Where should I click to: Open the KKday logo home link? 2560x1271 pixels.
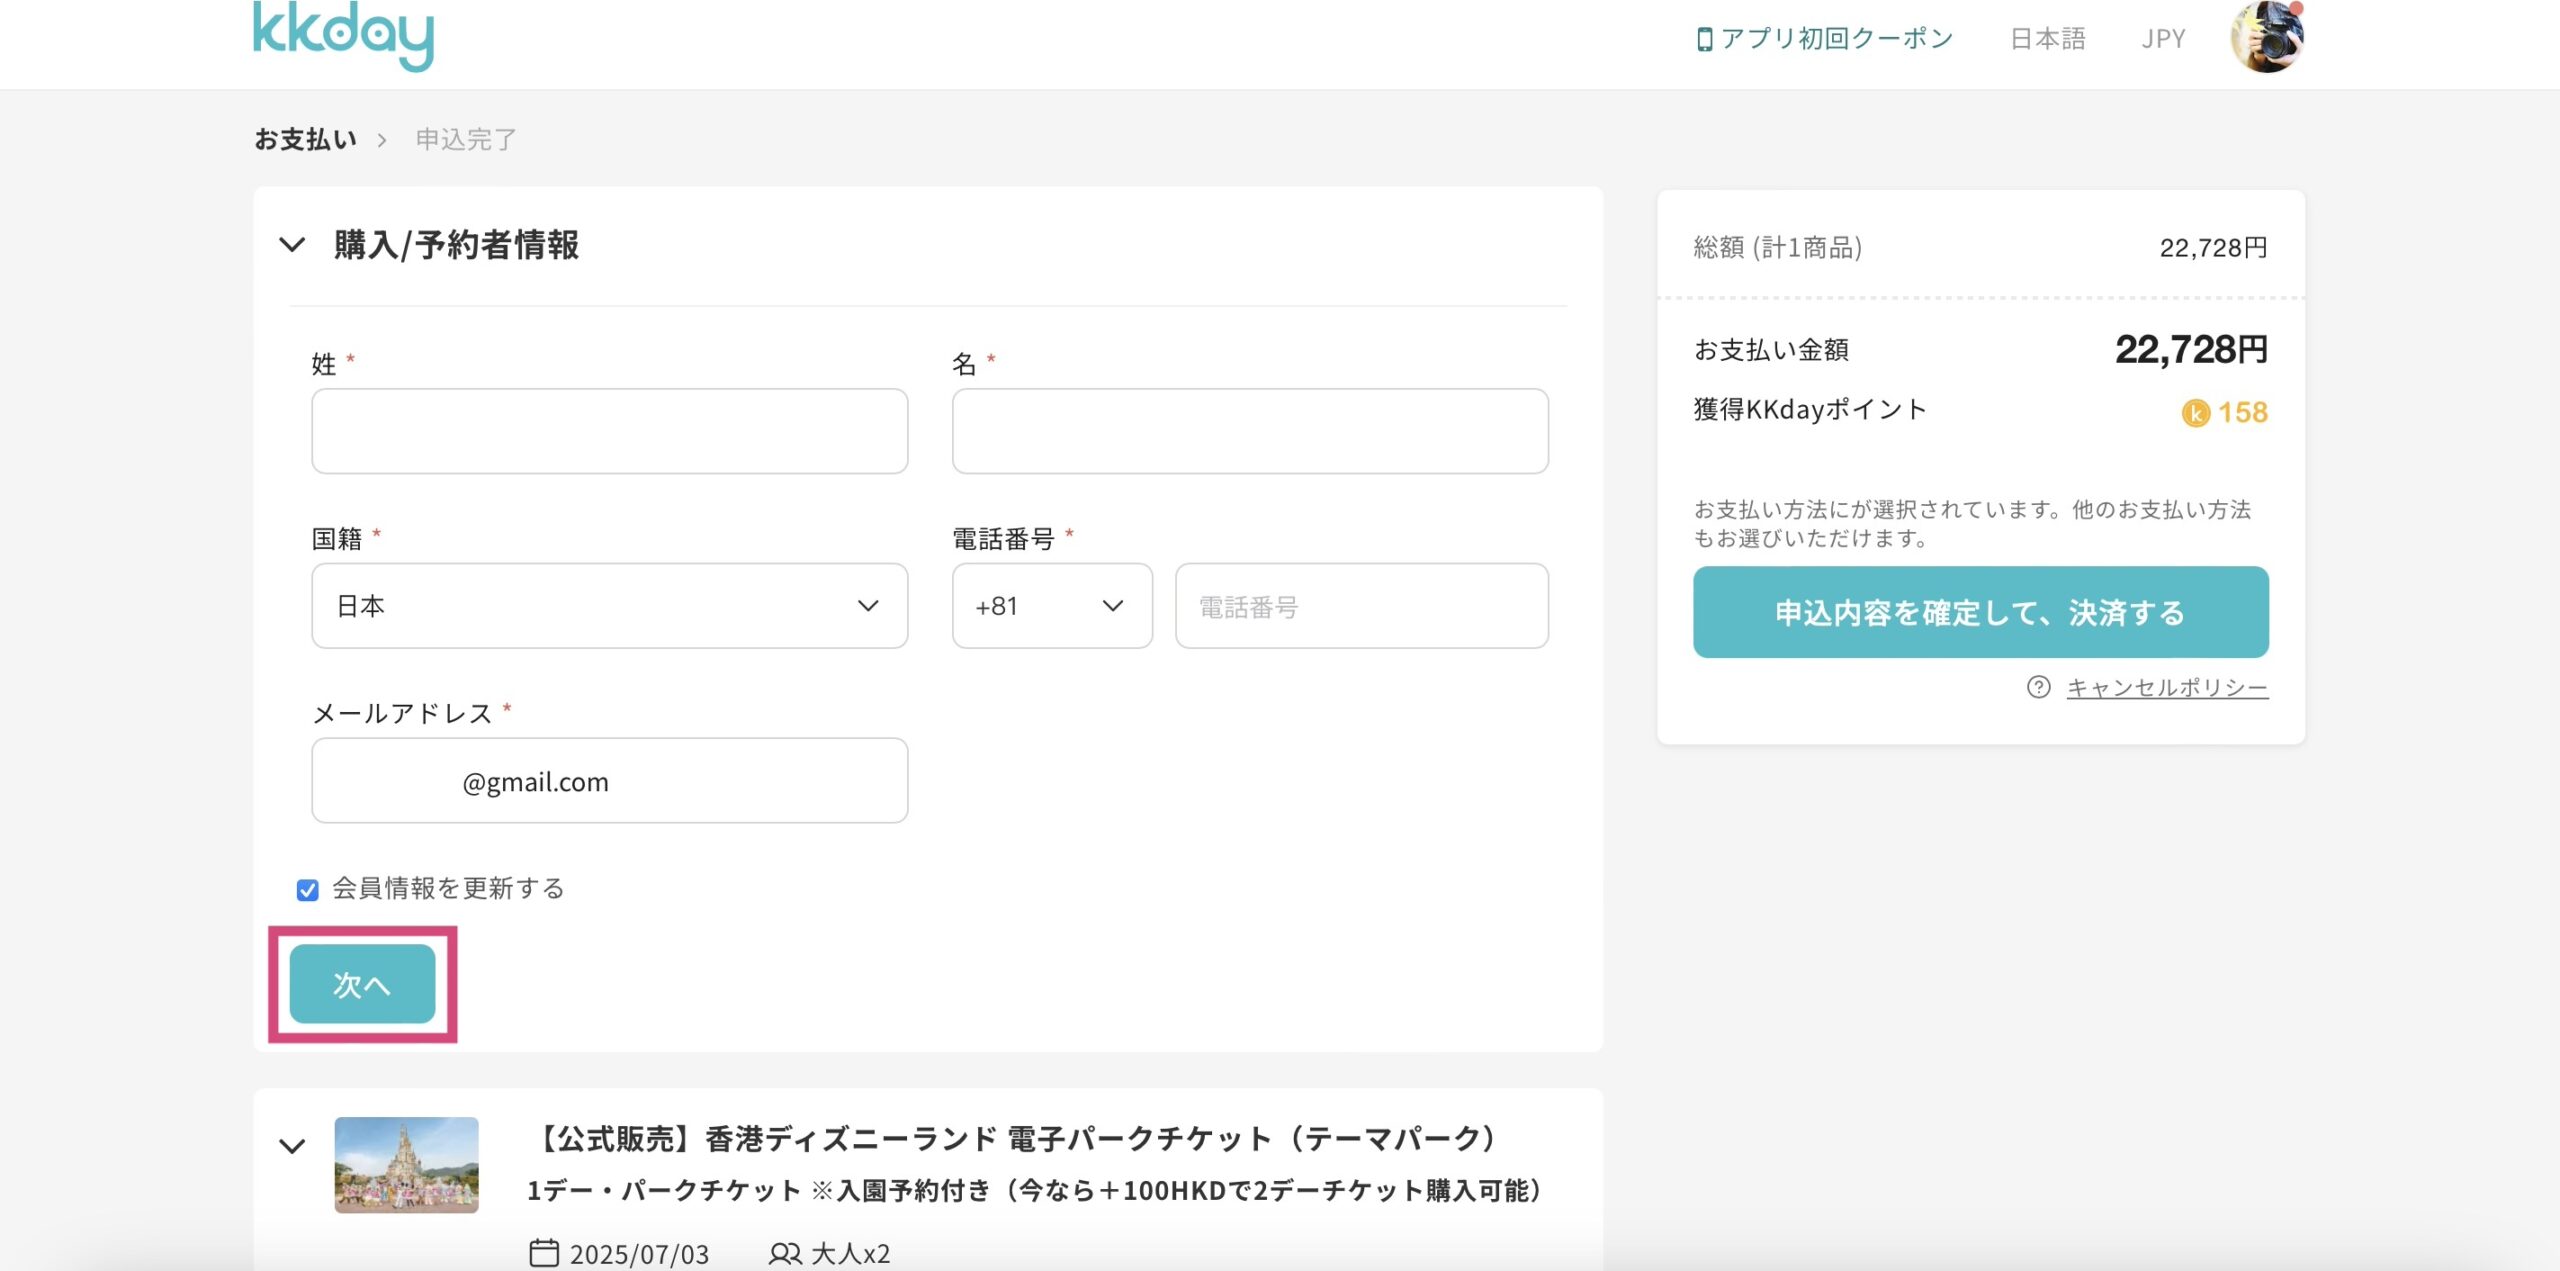point(343,36)
